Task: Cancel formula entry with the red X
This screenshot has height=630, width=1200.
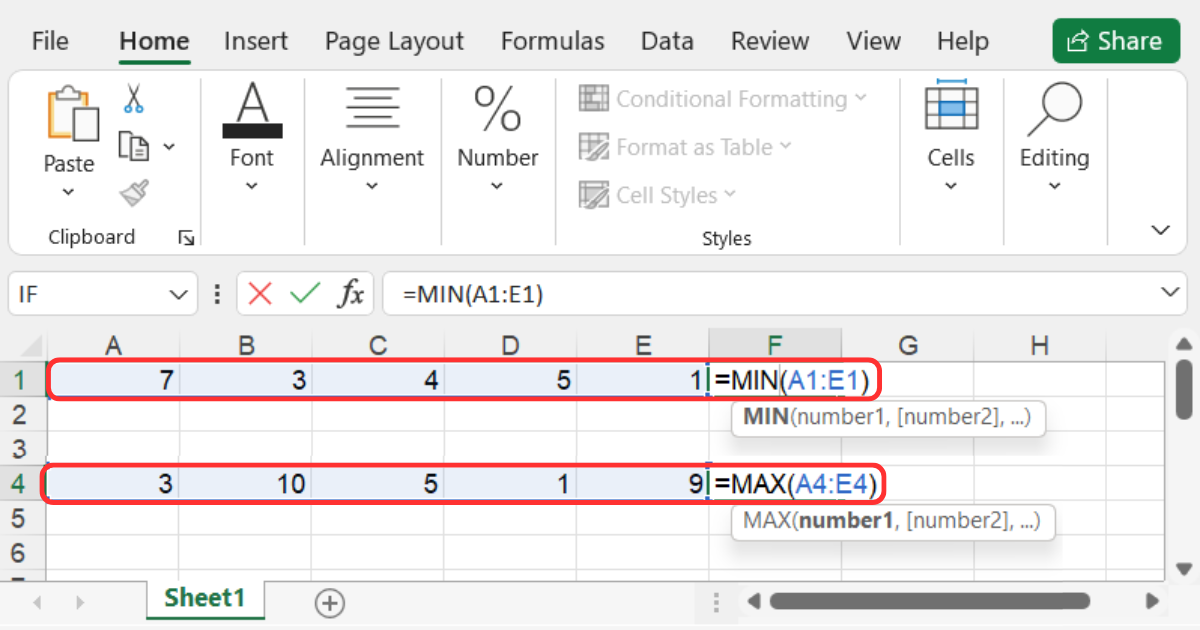Action: click(x=258, y=293)
